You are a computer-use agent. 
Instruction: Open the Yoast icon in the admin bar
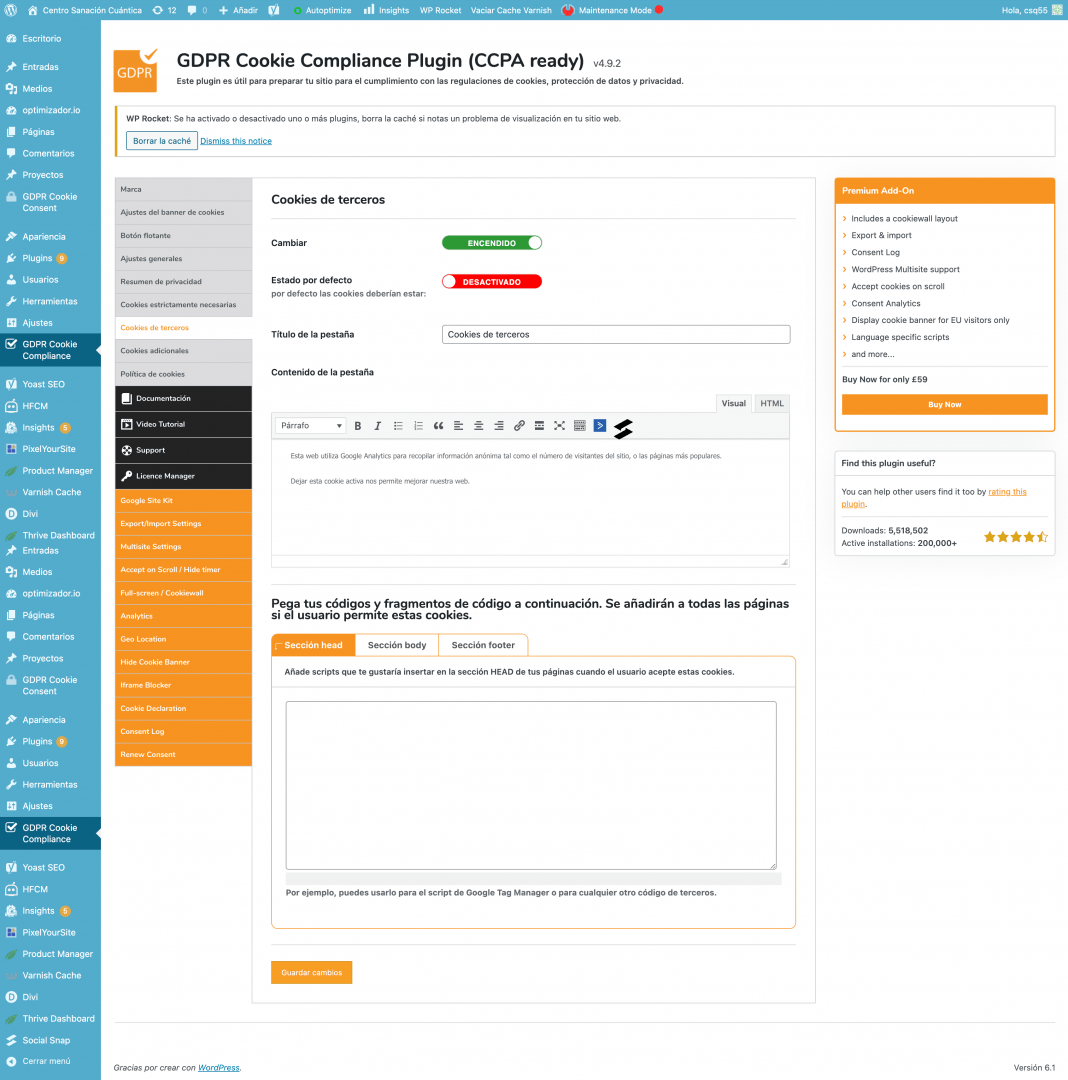[x=273, y=10]
